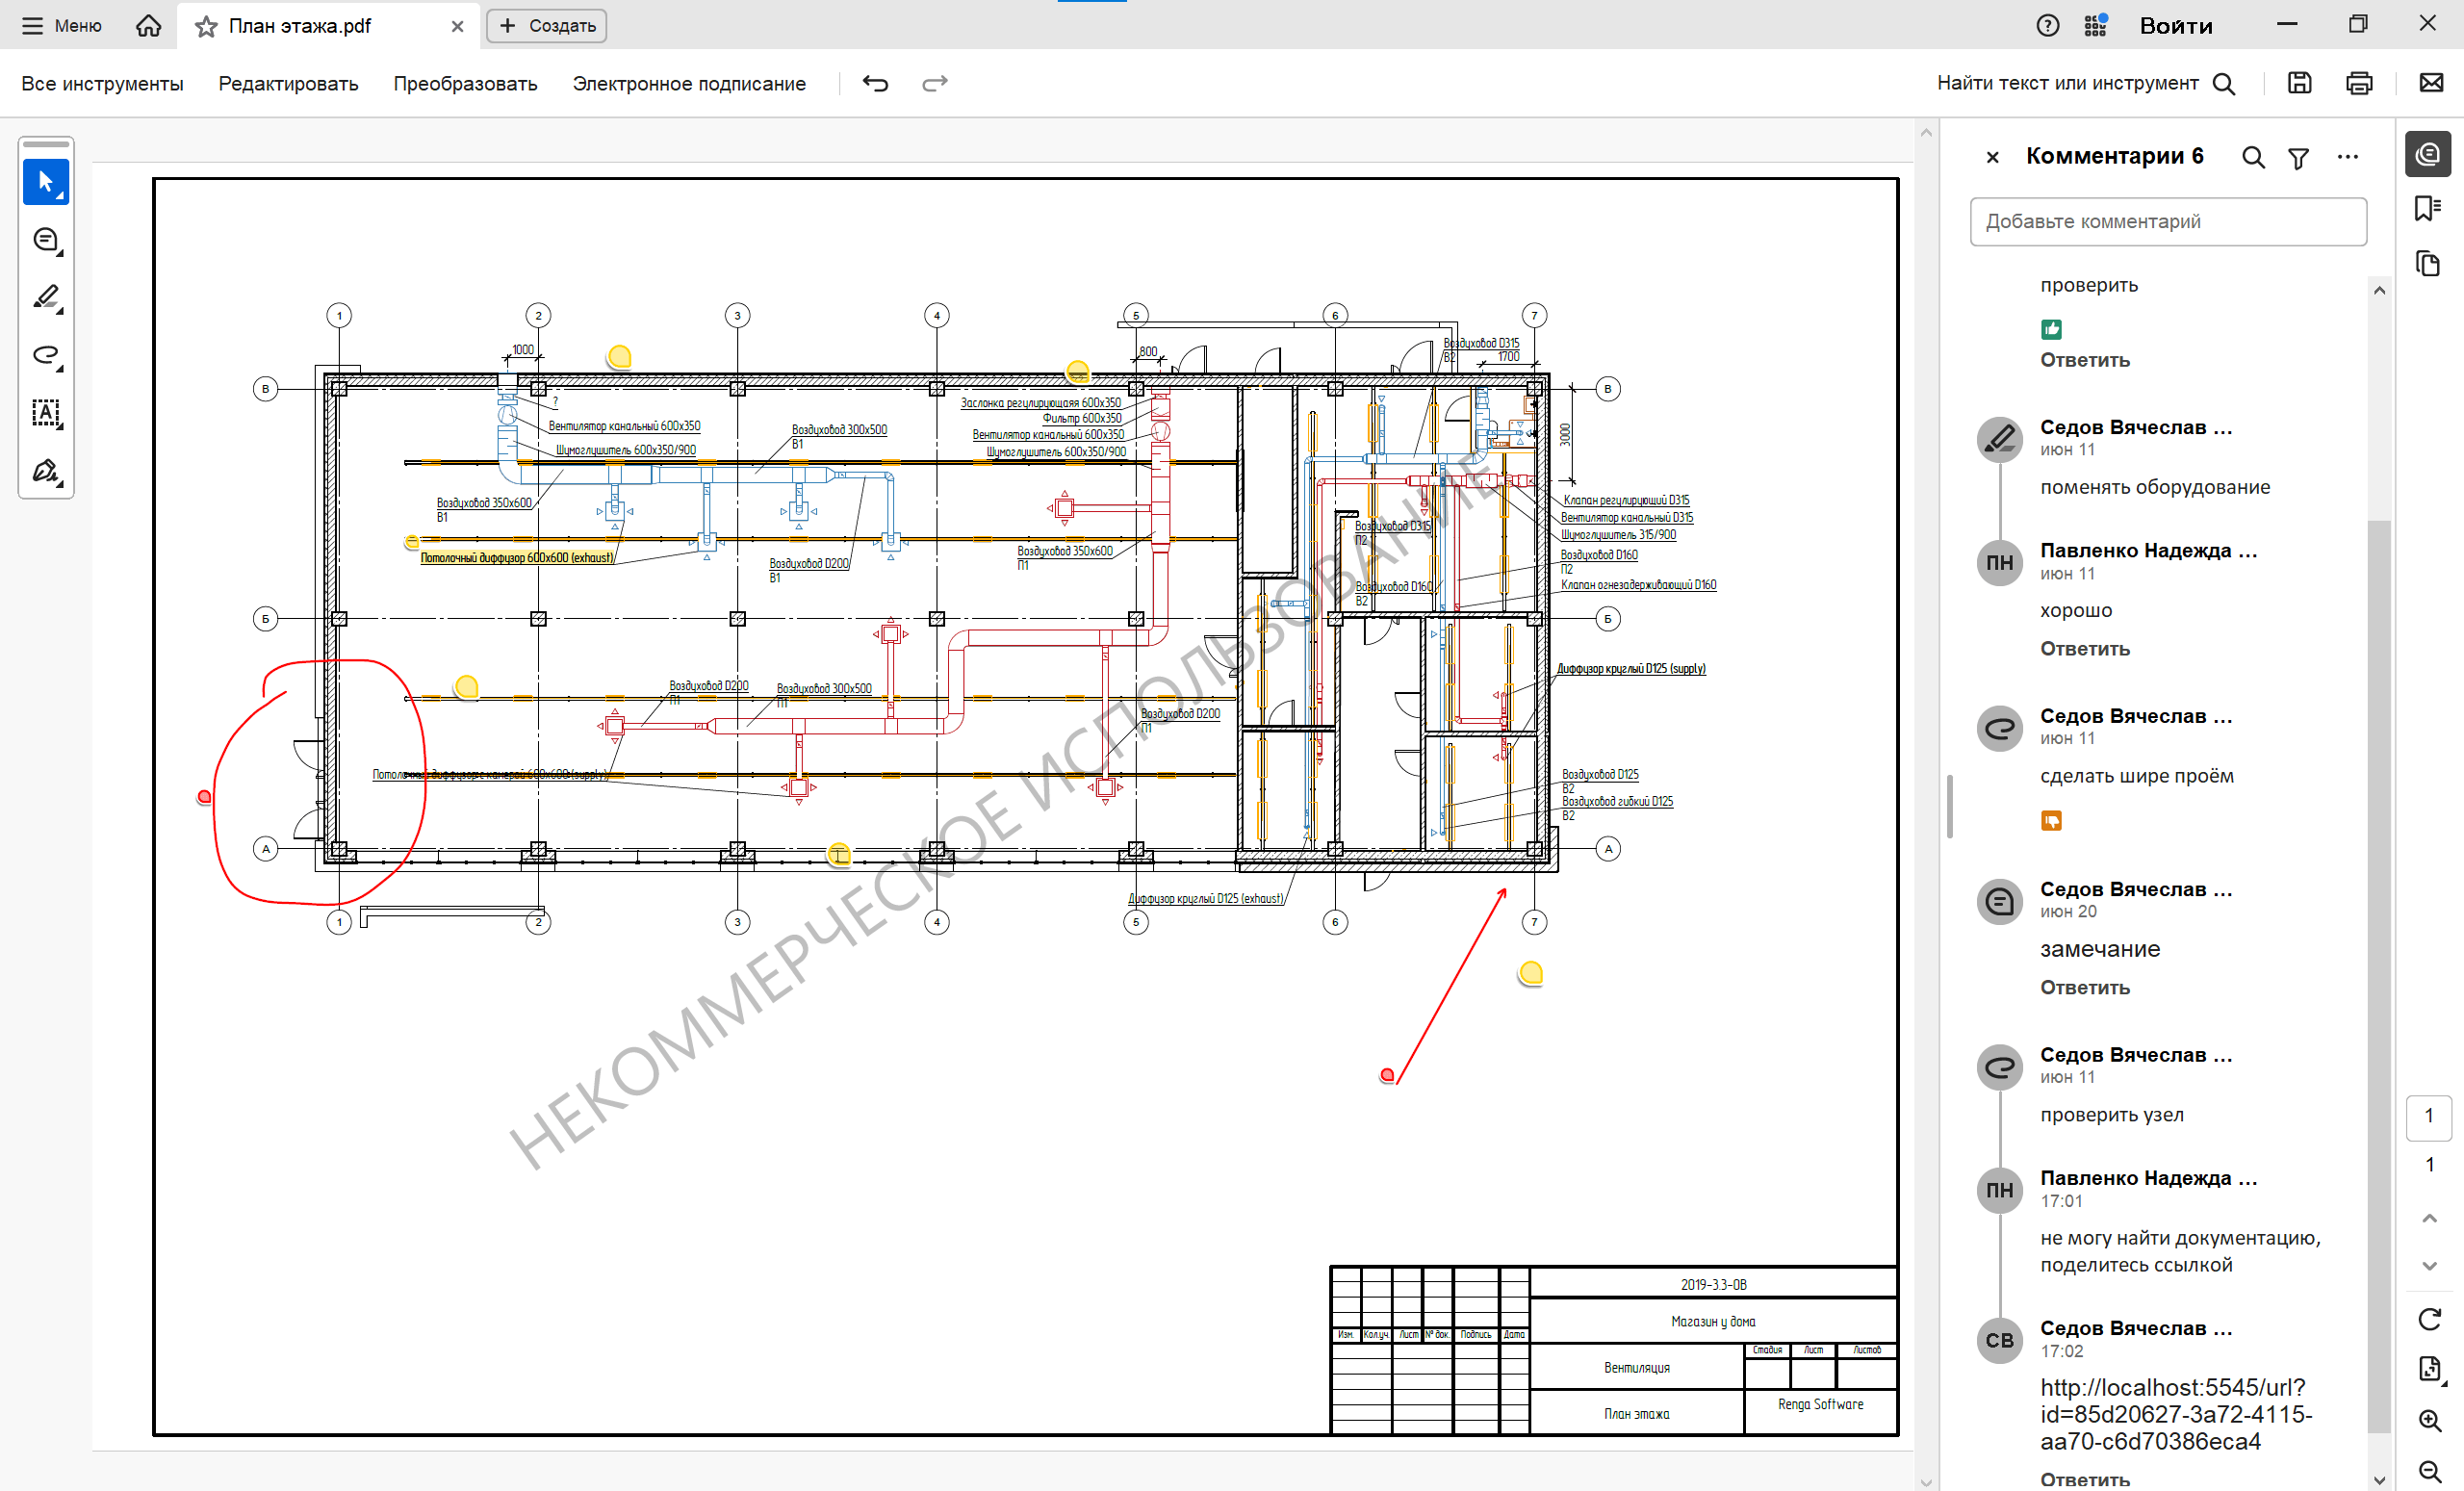Select the freehand draw tool
This screenshot has width=2464, height=1491.
pos(45,355)
